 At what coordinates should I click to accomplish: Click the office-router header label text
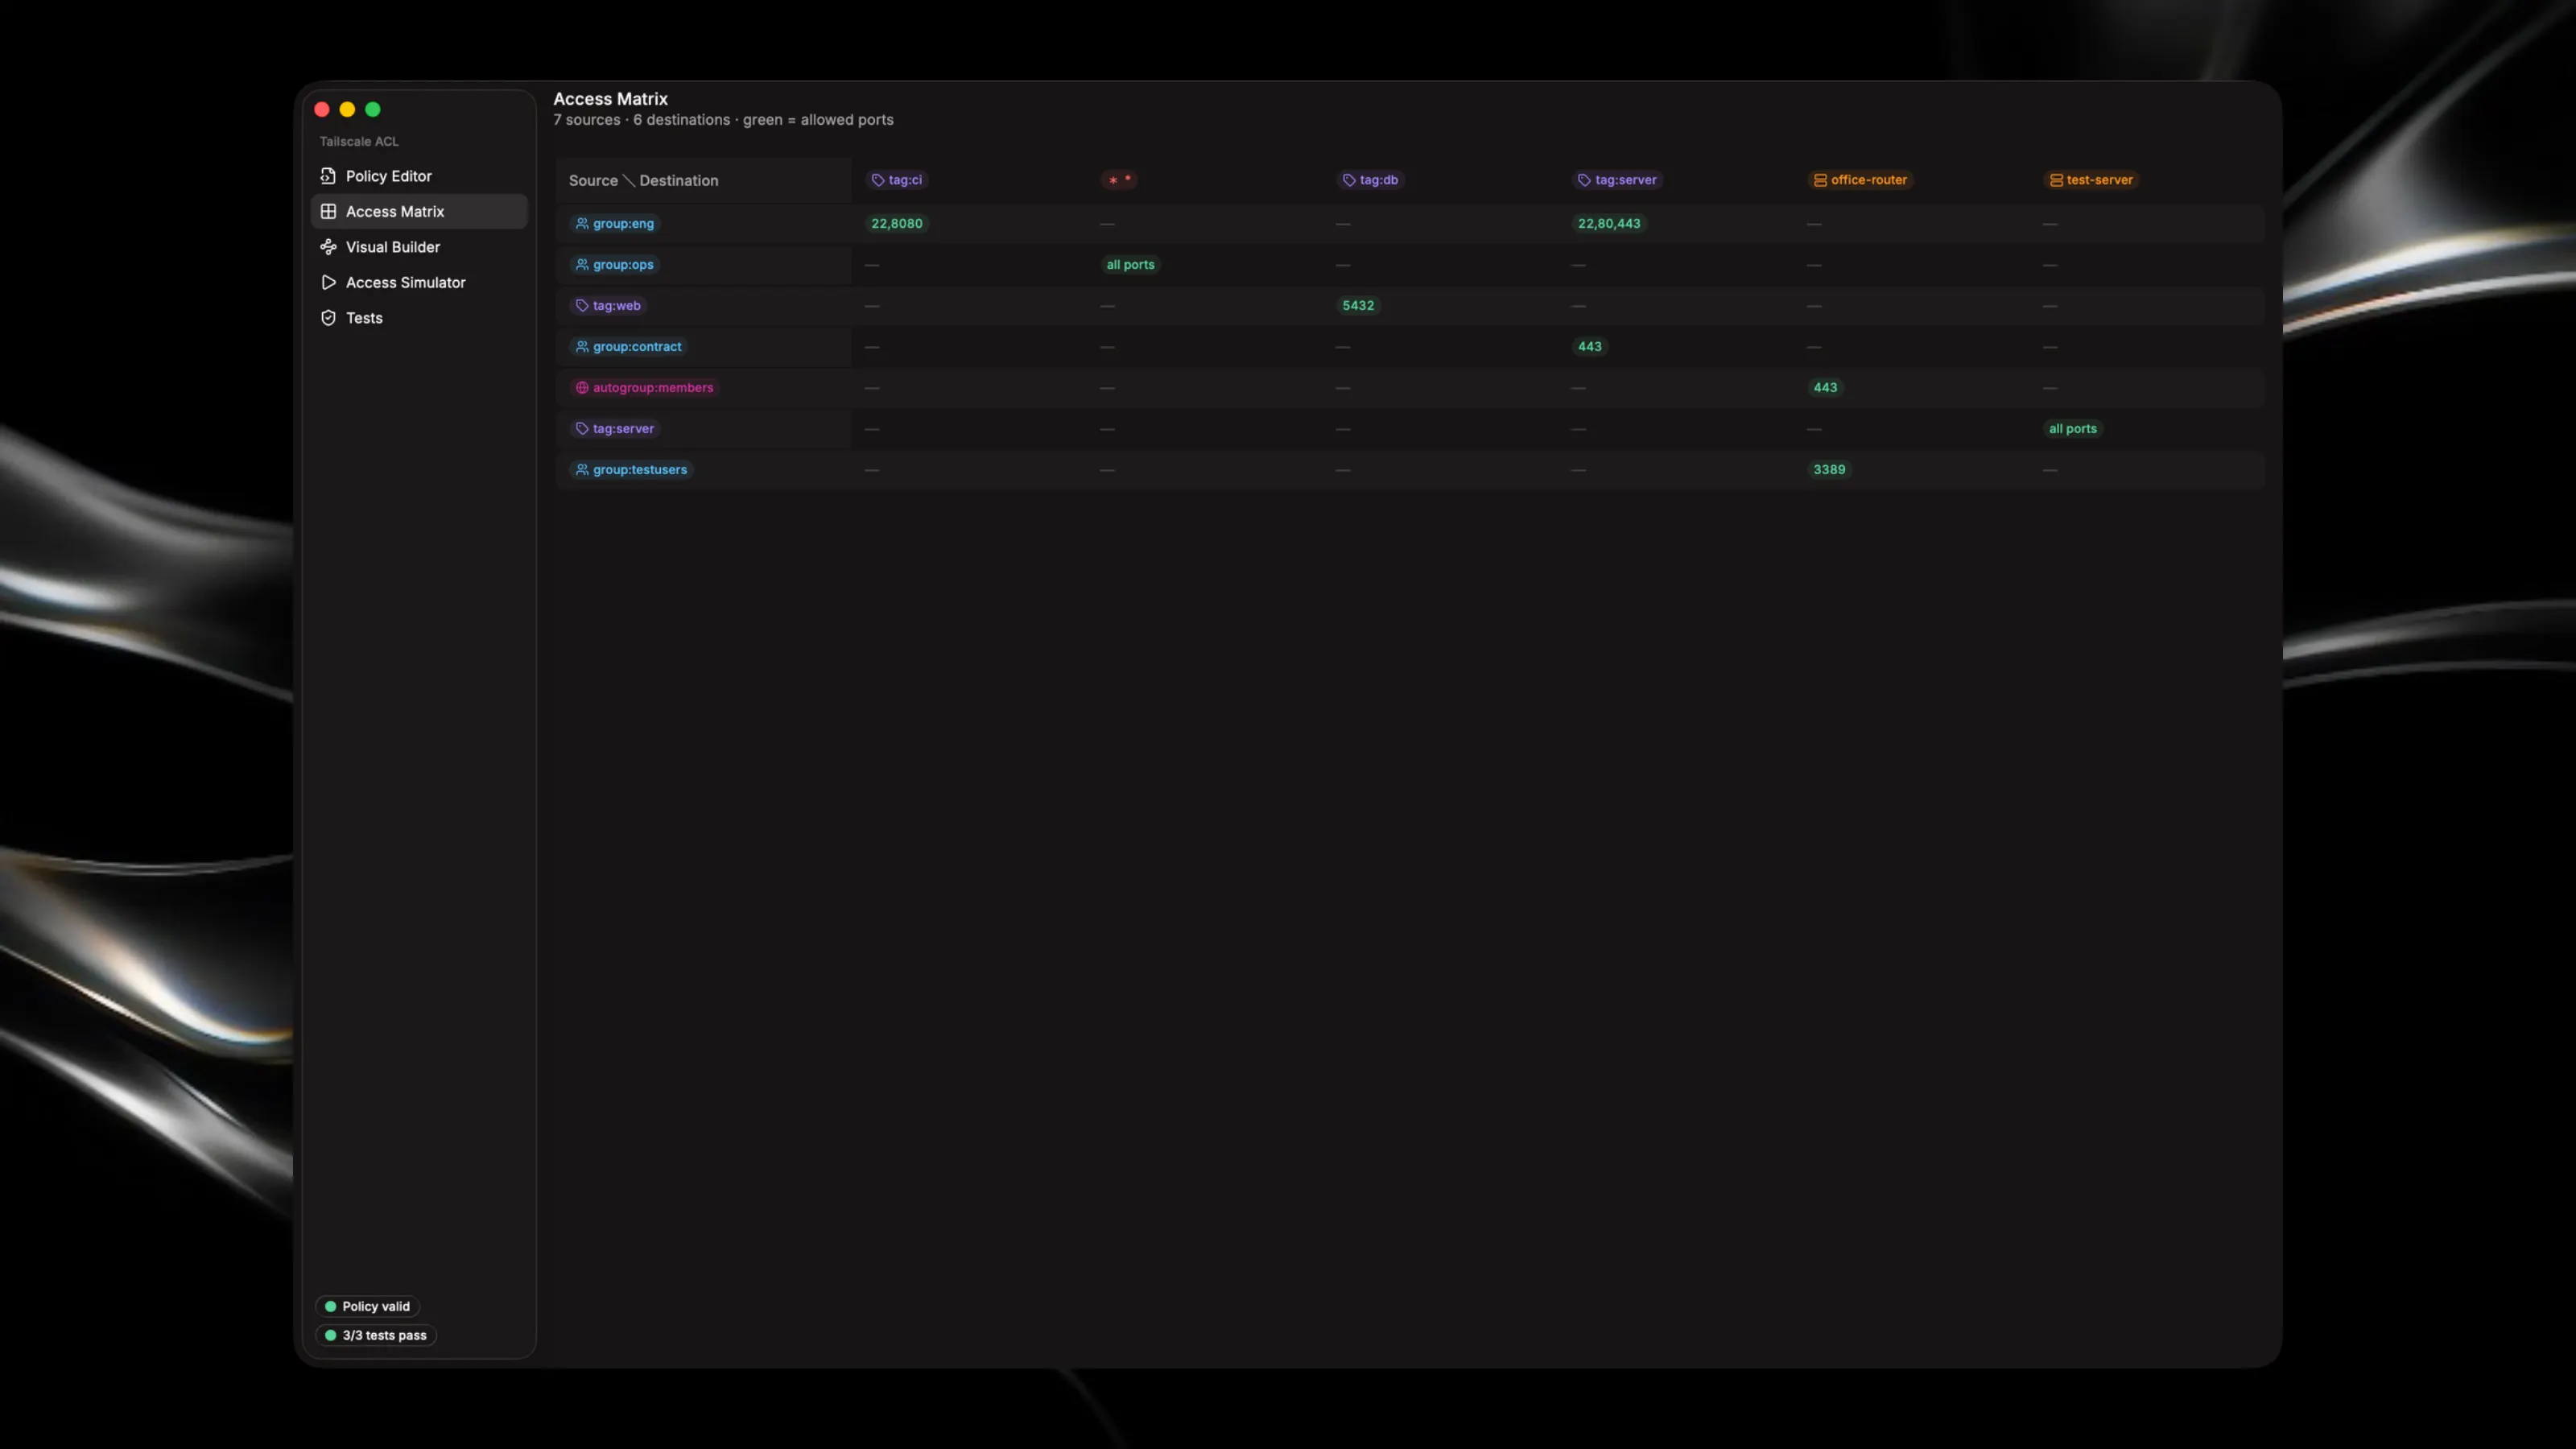point(1869,180)
